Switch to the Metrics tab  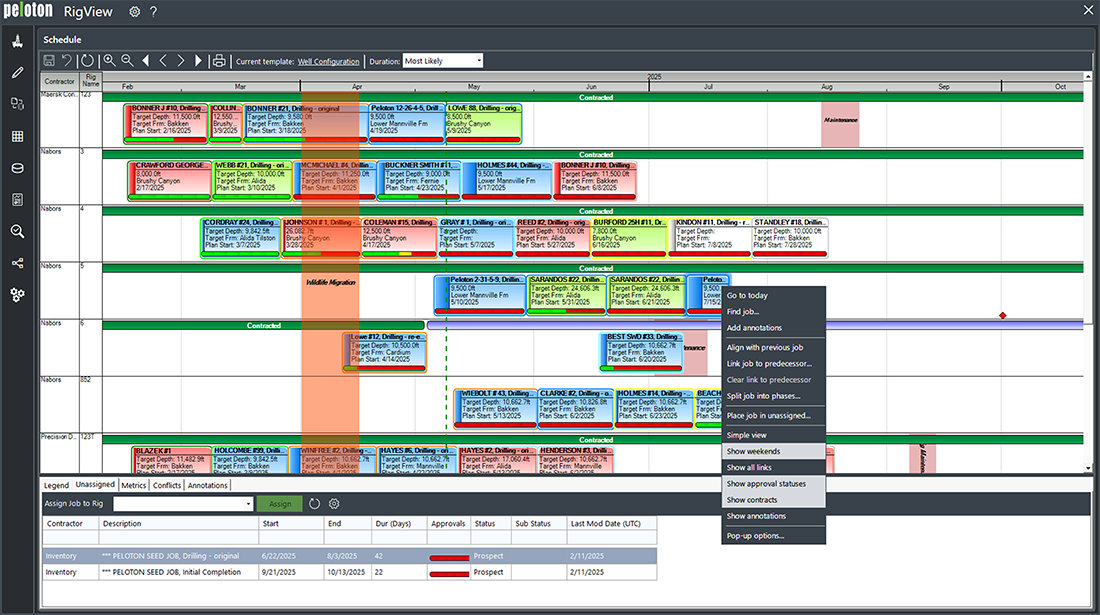tap(134, 485)
